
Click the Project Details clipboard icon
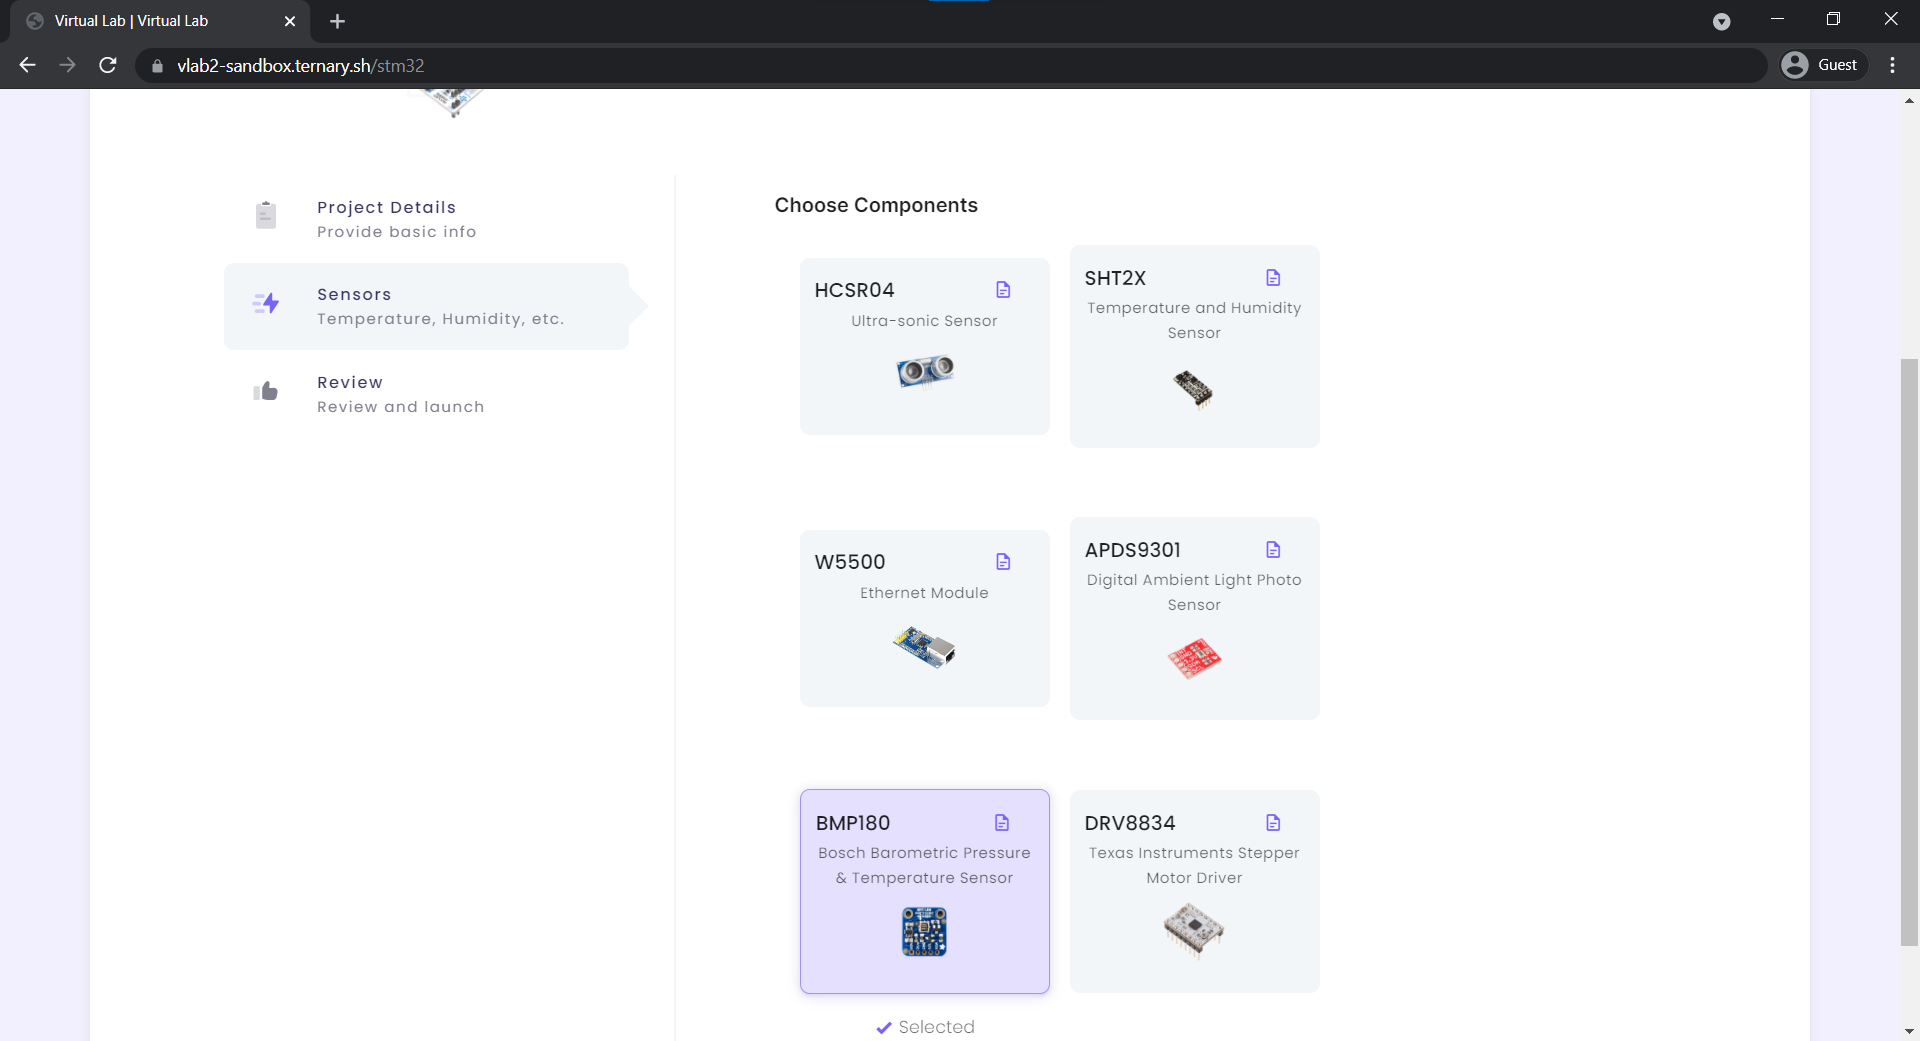(266, 215)
